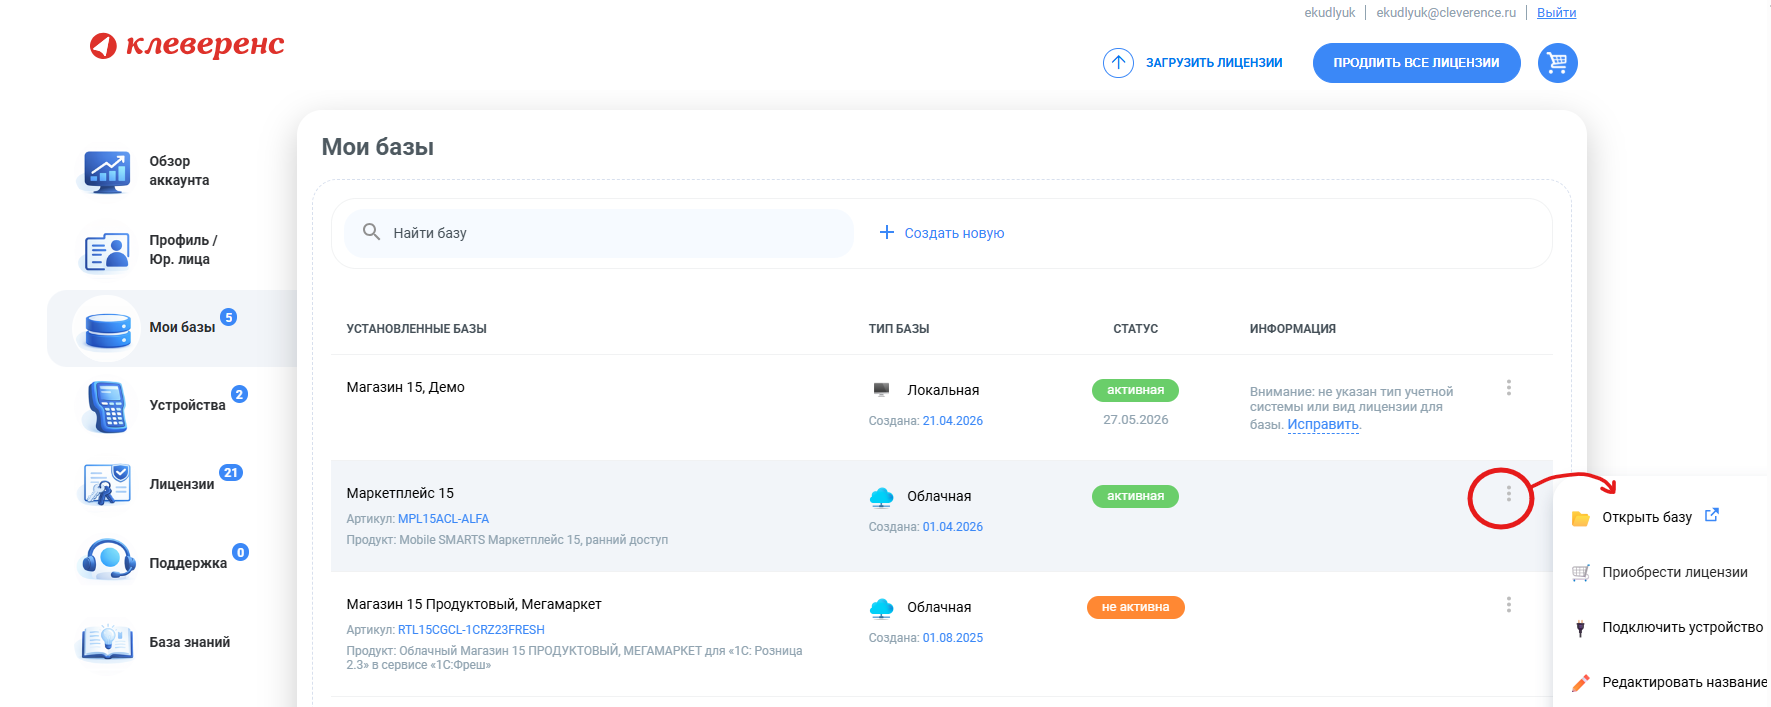Click the article link MPL15ACL-ALFA
1771x707 pixels.
tap(443, 519)
